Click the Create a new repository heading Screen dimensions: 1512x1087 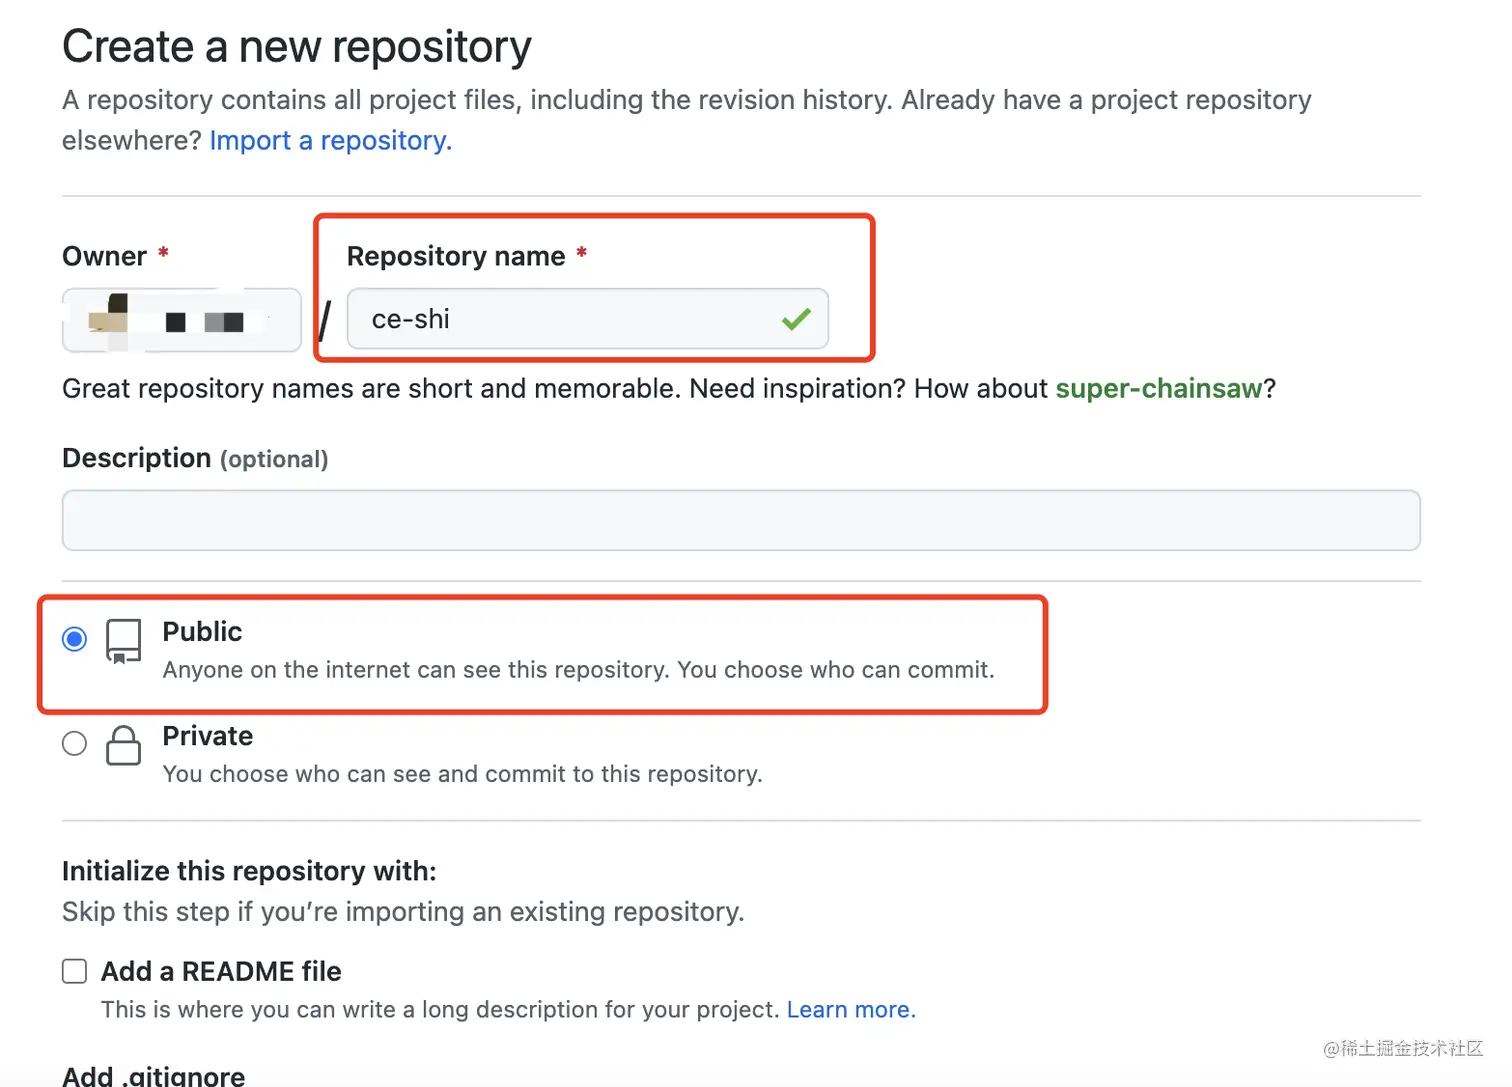point(297,47)
